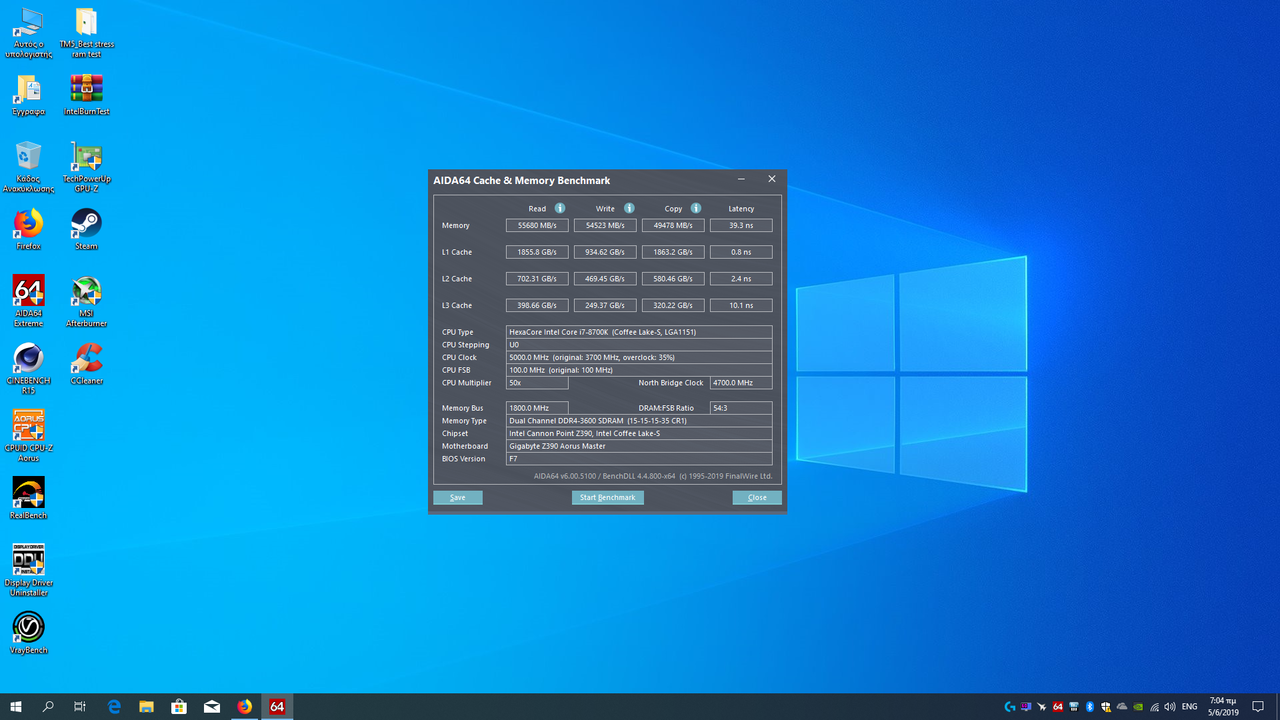Open Mail app from taskbar

212,707
